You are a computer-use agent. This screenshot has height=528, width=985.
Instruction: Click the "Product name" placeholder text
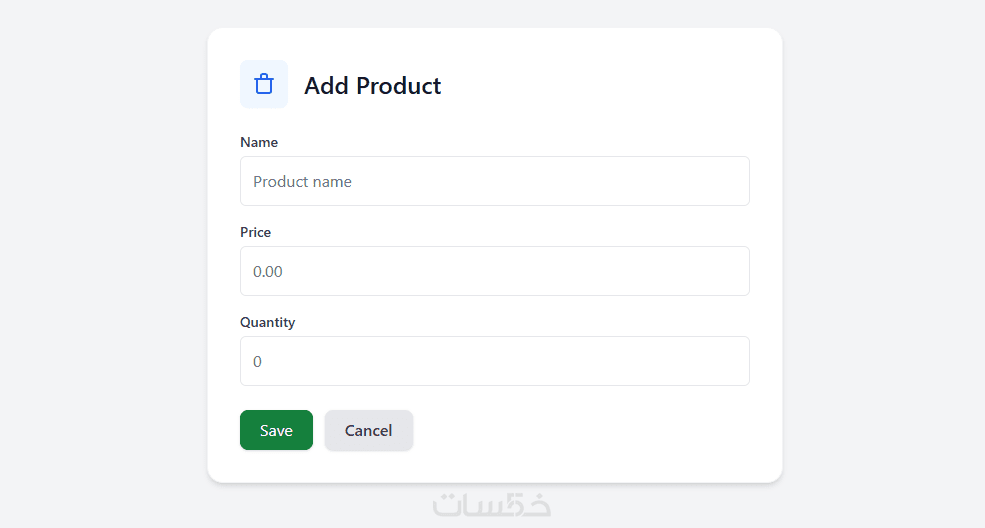click(x=302, y=182)
